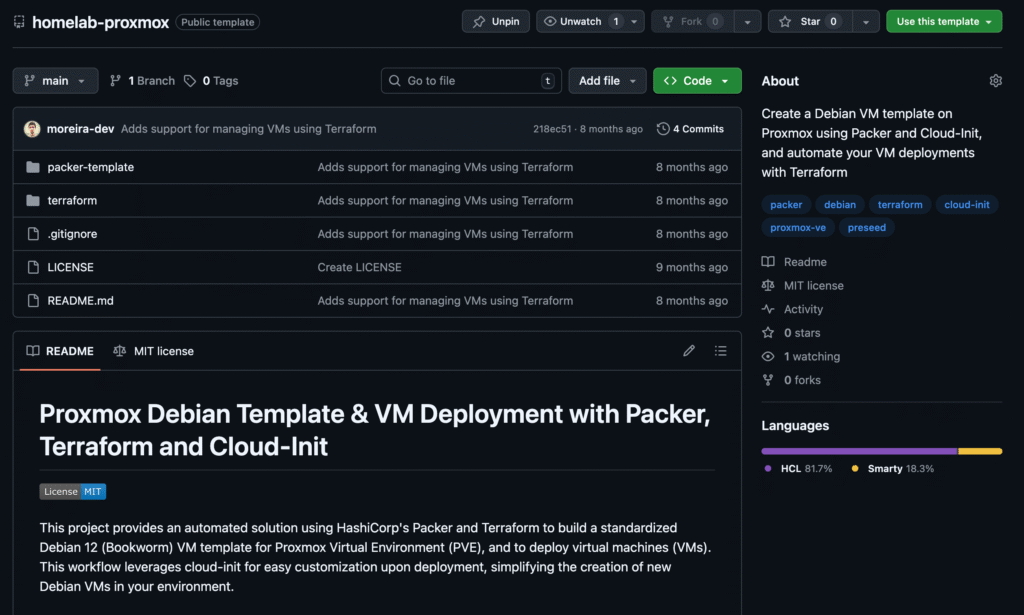Open commit 218ec51 hash link
The height and width of the screenshot is (615, 1024).
tap(552, 129)
